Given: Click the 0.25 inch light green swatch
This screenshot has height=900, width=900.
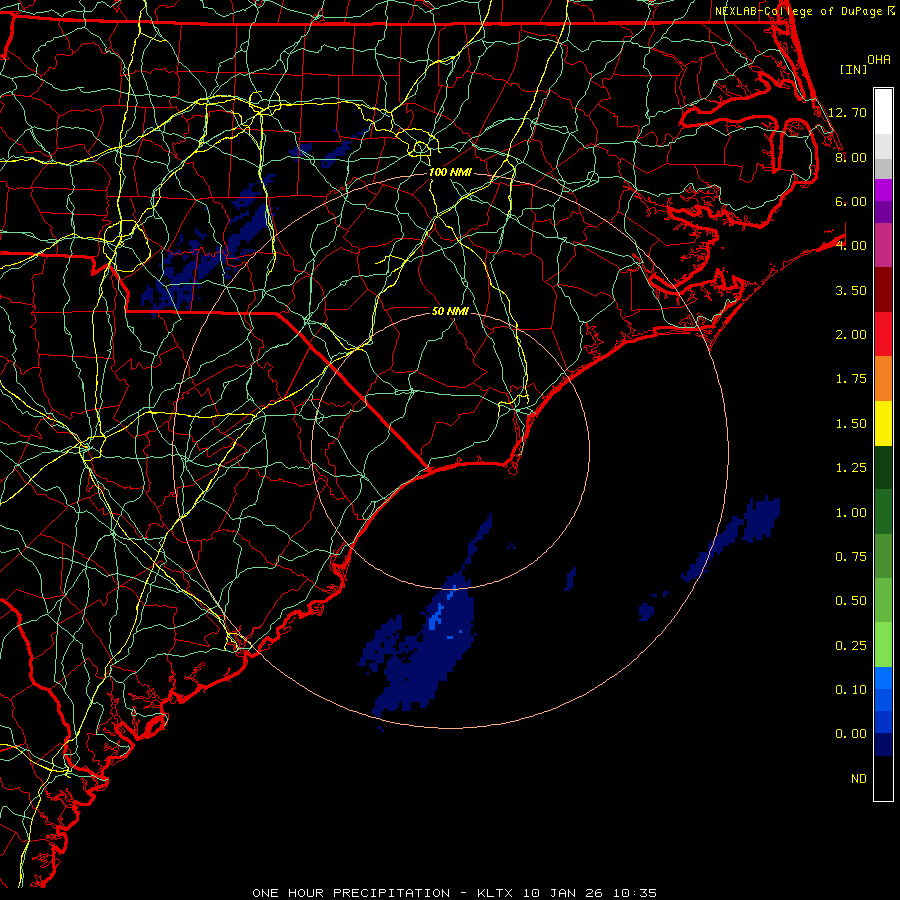Looking at the screenshot, I should [883, 644].
